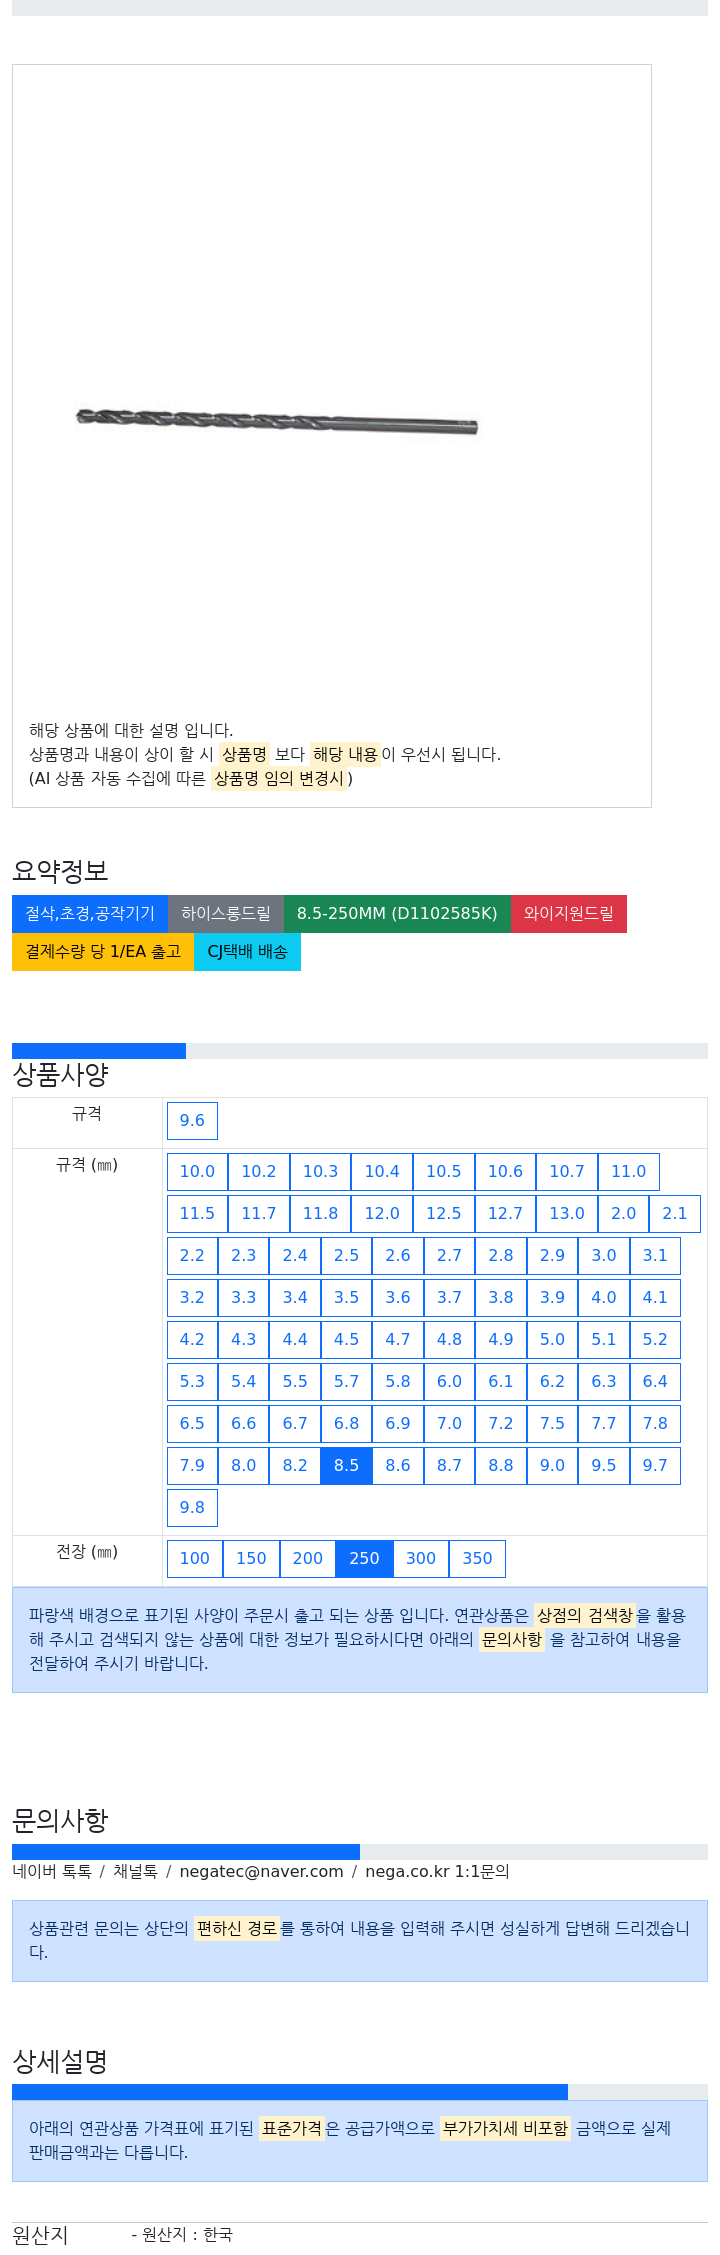Viewport: 720px width, 2255px height.
Task: Open the 와이지원드릴 red tag
Action: click(x=569, y=914)
